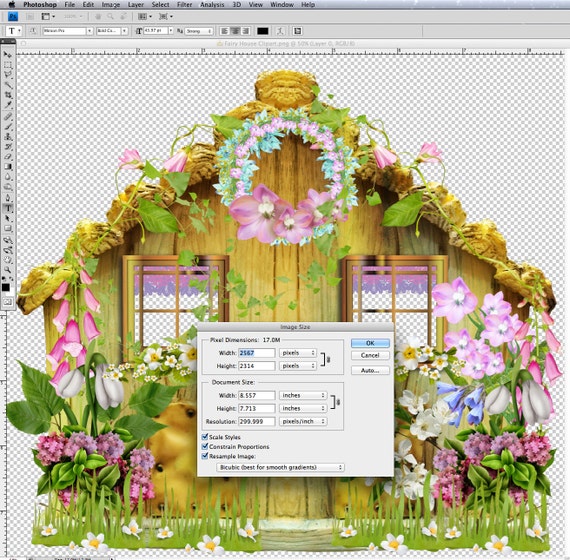Click the Resolution input field

click(257, 421)
